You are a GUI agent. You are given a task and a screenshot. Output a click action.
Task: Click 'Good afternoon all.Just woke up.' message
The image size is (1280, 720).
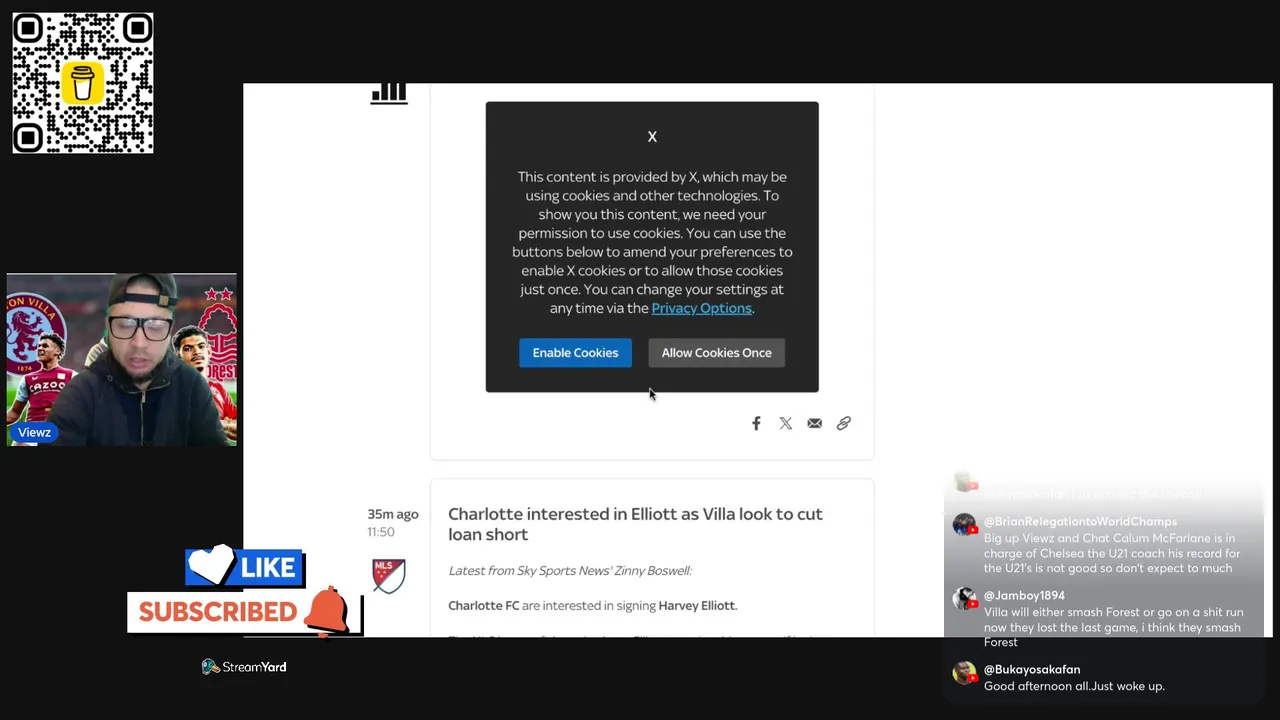pyautogui.click(x=1074, y=686)
